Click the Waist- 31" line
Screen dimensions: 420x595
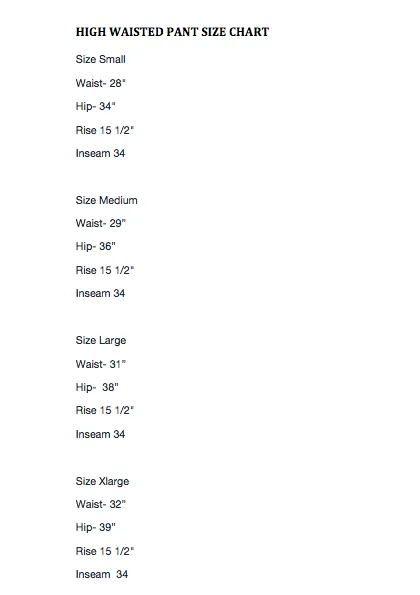[x=101, y=364]
